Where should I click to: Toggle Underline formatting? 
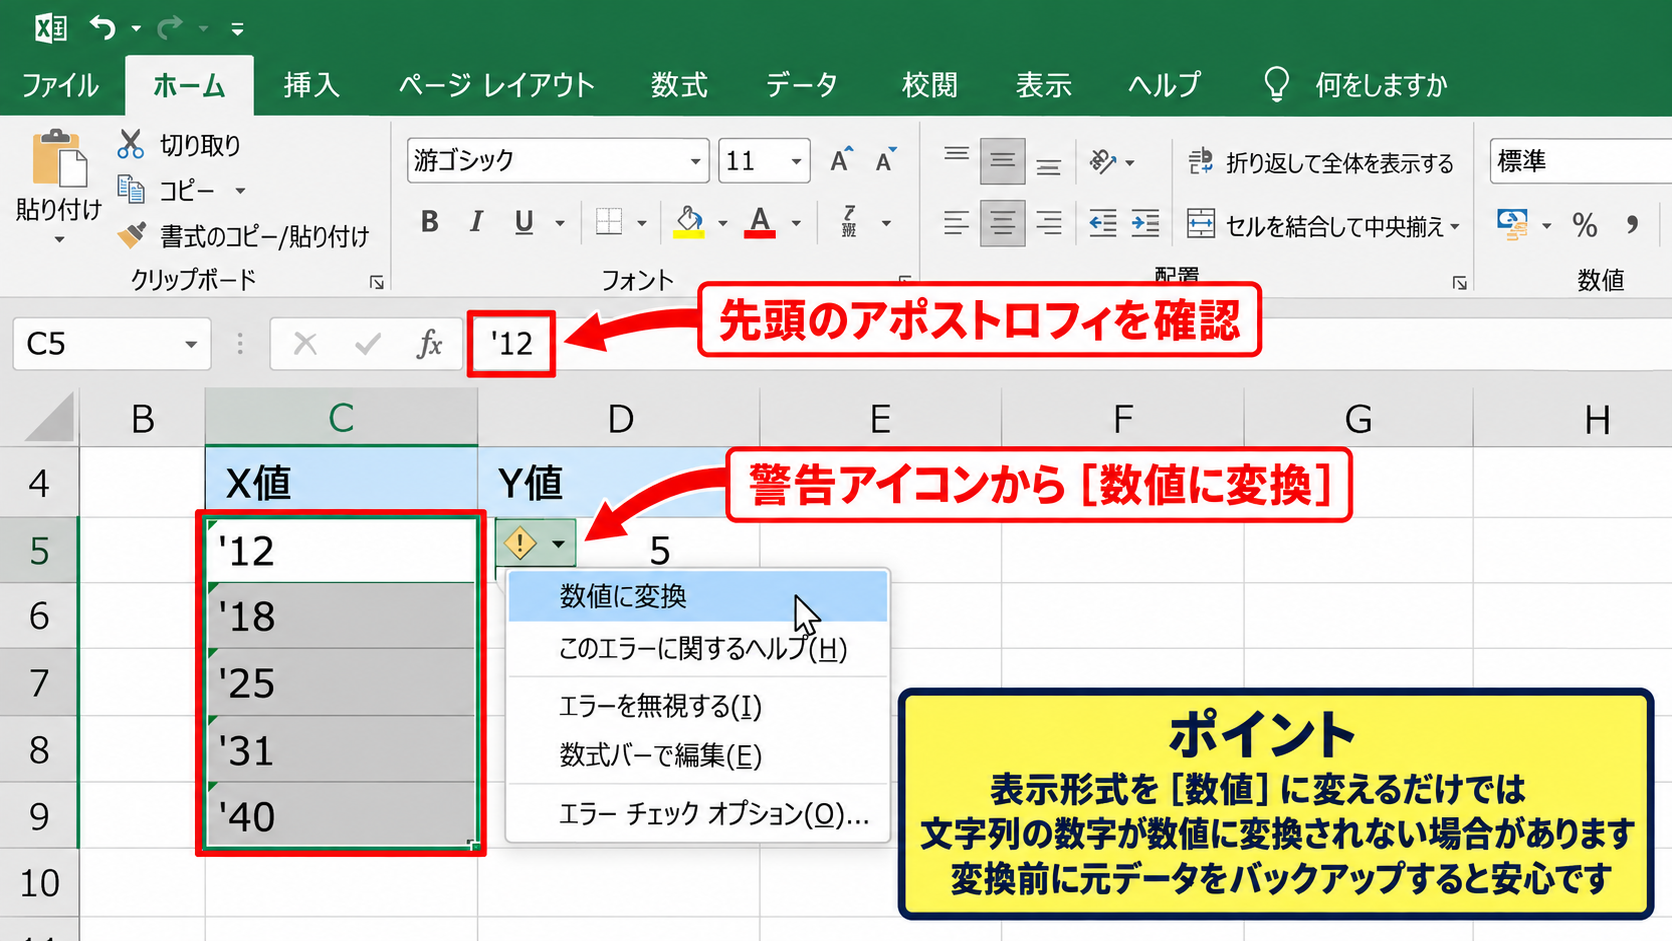(x=523, y=222)
